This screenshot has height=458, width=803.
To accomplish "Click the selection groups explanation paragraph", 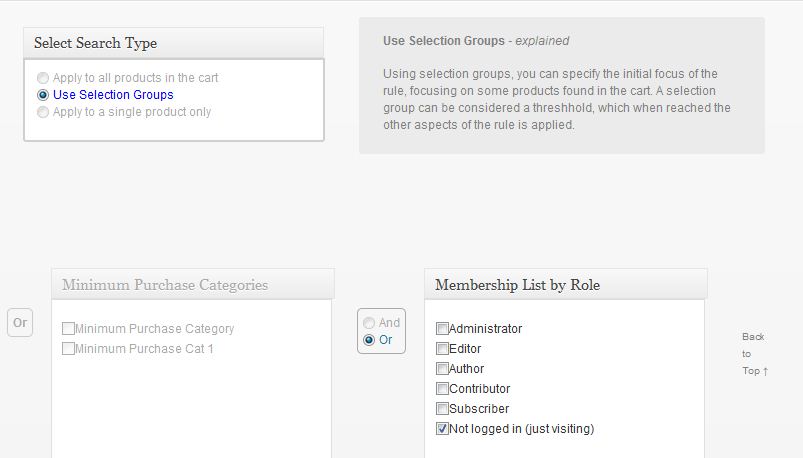I will coord(557,99).
